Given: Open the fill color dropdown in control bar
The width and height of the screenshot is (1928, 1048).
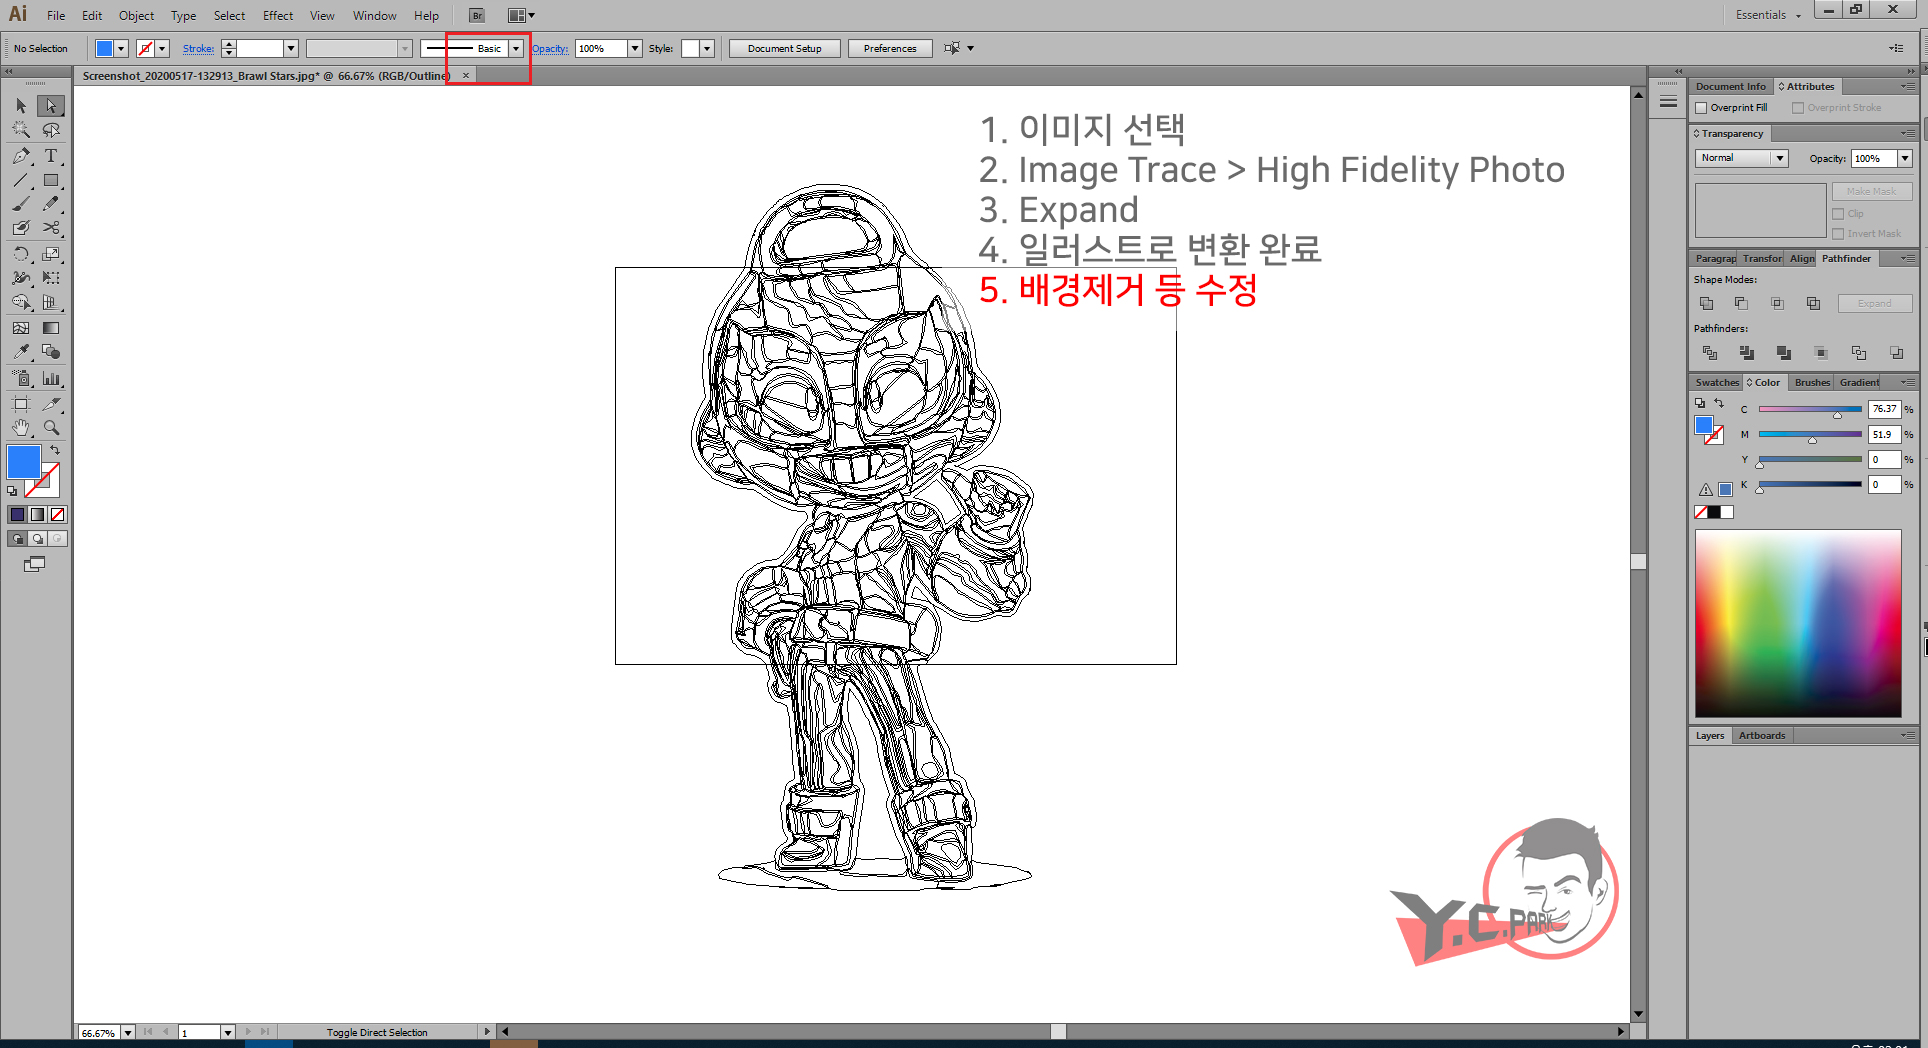Looking at the screenshot, I should click(x=121, y=48).
